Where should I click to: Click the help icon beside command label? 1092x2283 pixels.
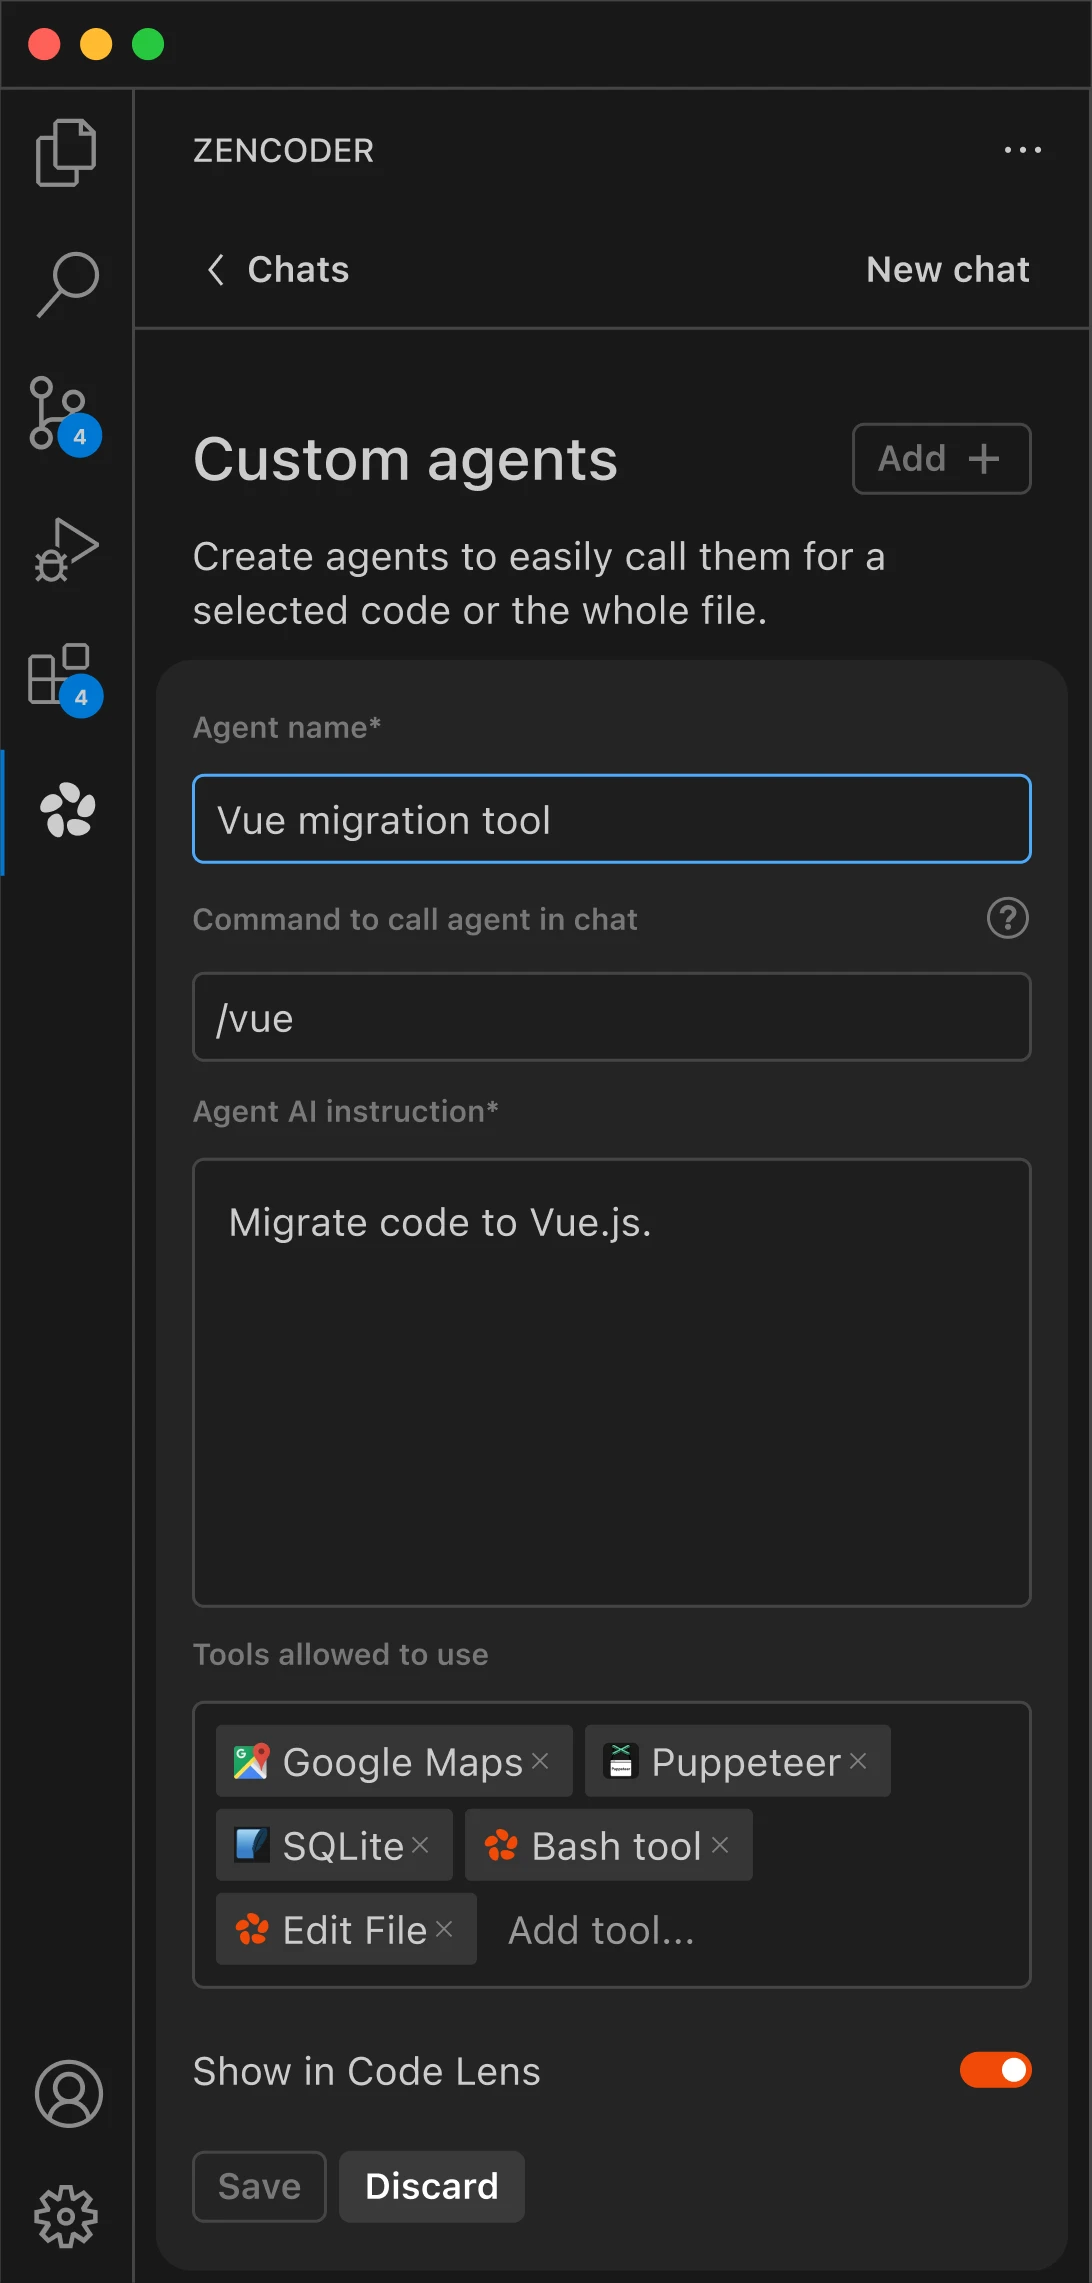point(1007,918)
